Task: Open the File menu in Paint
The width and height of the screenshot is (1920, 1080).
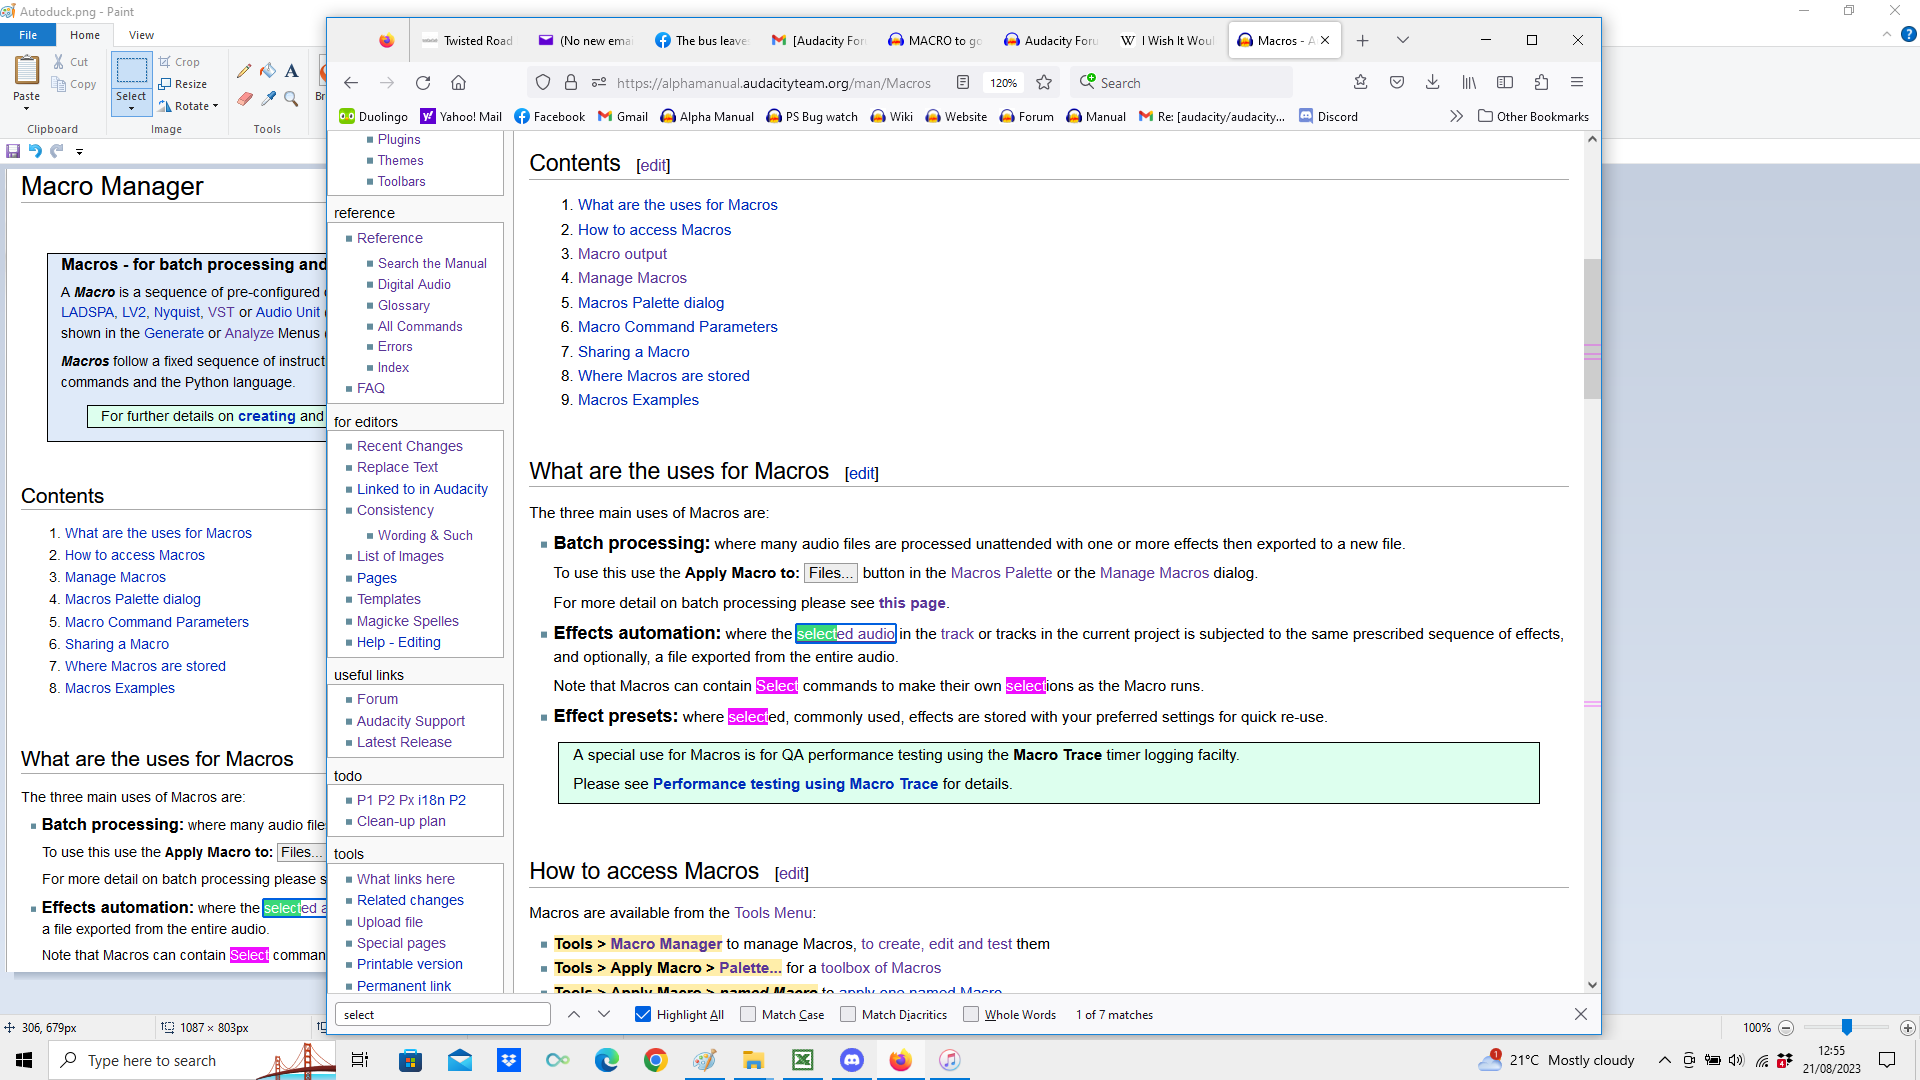Action: pyautogui.click(x=28, y=34)
